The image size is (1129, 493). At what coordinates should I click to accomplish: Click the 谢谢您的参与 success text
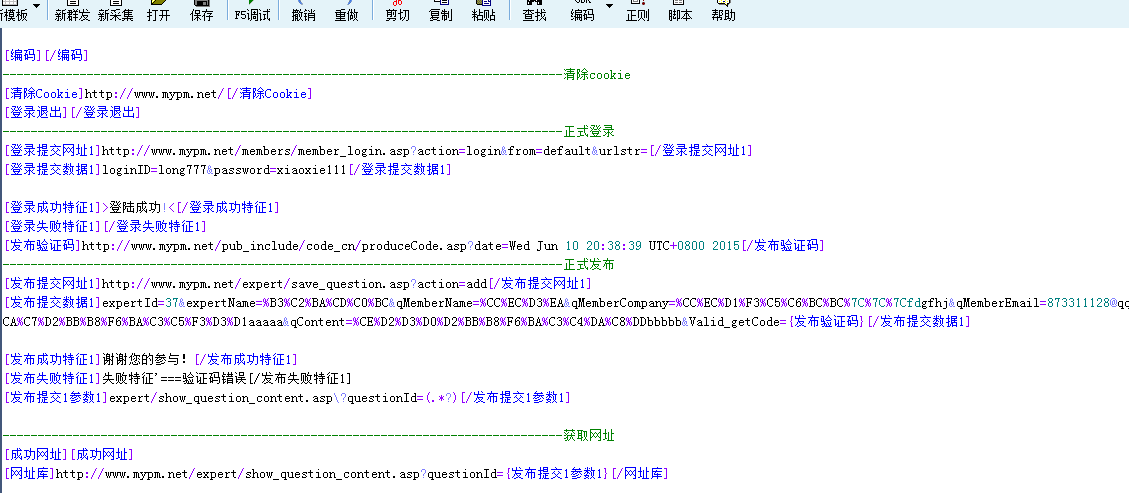[x=147, y=360]
